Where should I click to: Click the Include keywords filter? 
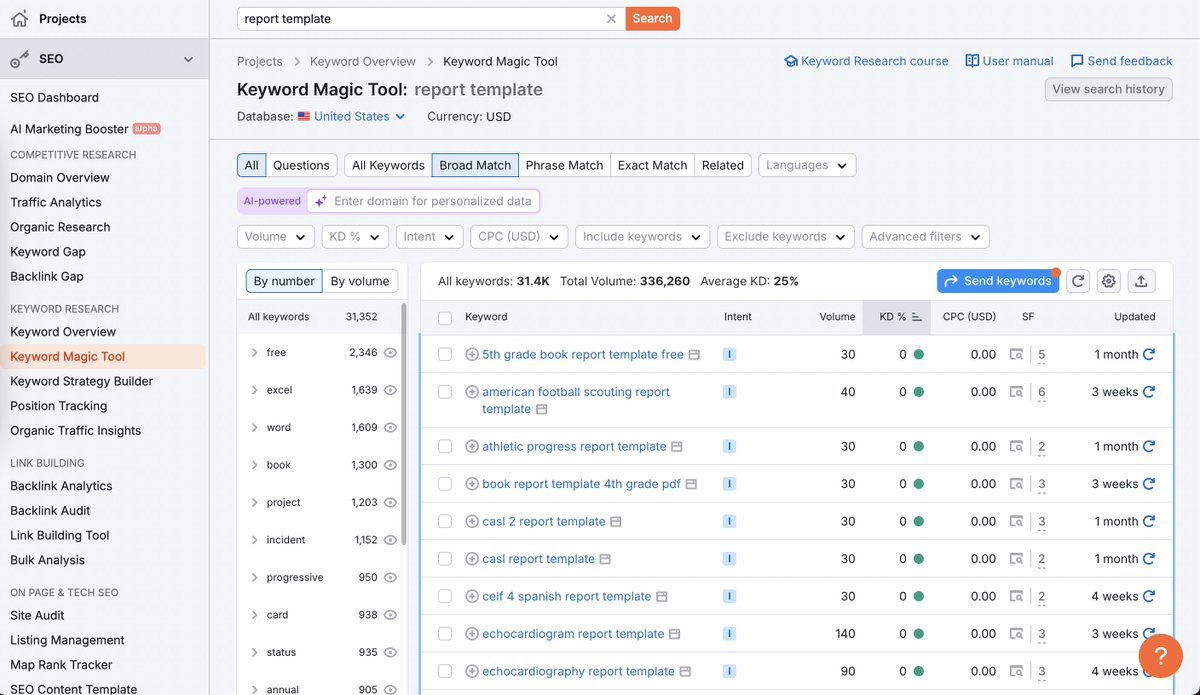[642, 237]
